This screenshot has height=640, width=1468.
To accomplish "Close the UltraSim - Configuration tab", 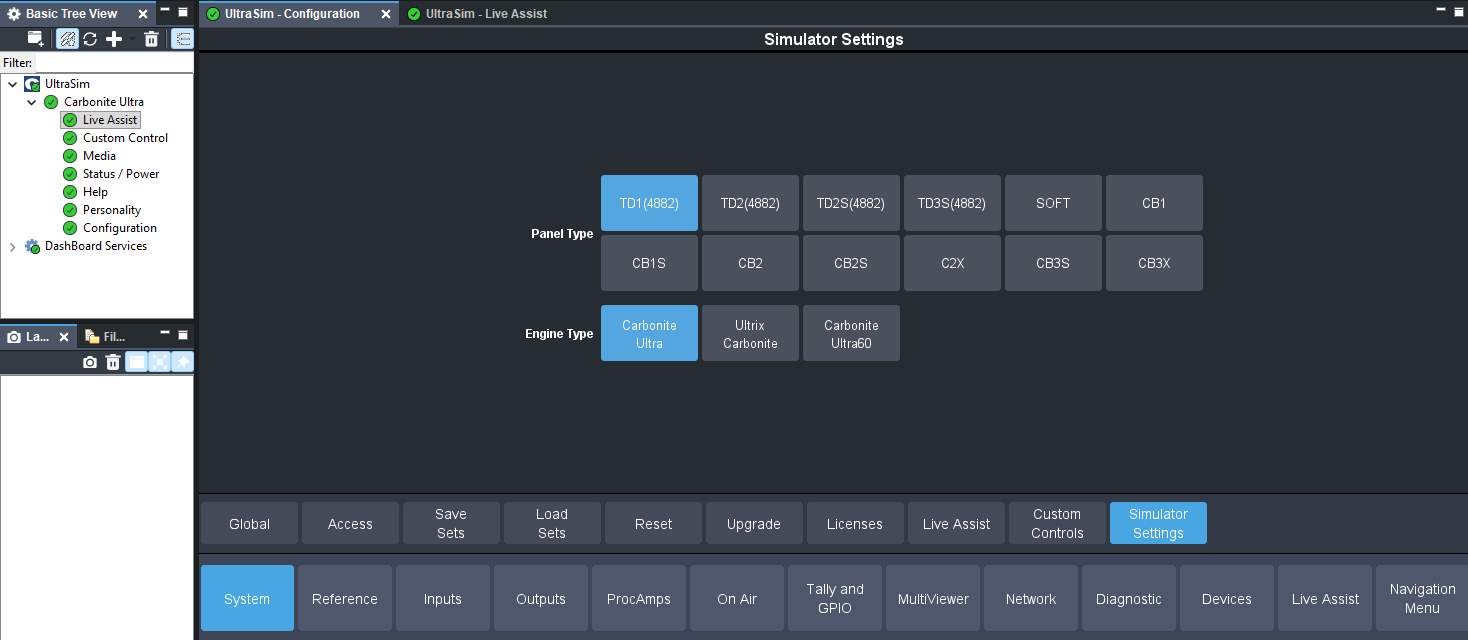I will (x=386, y=14).
